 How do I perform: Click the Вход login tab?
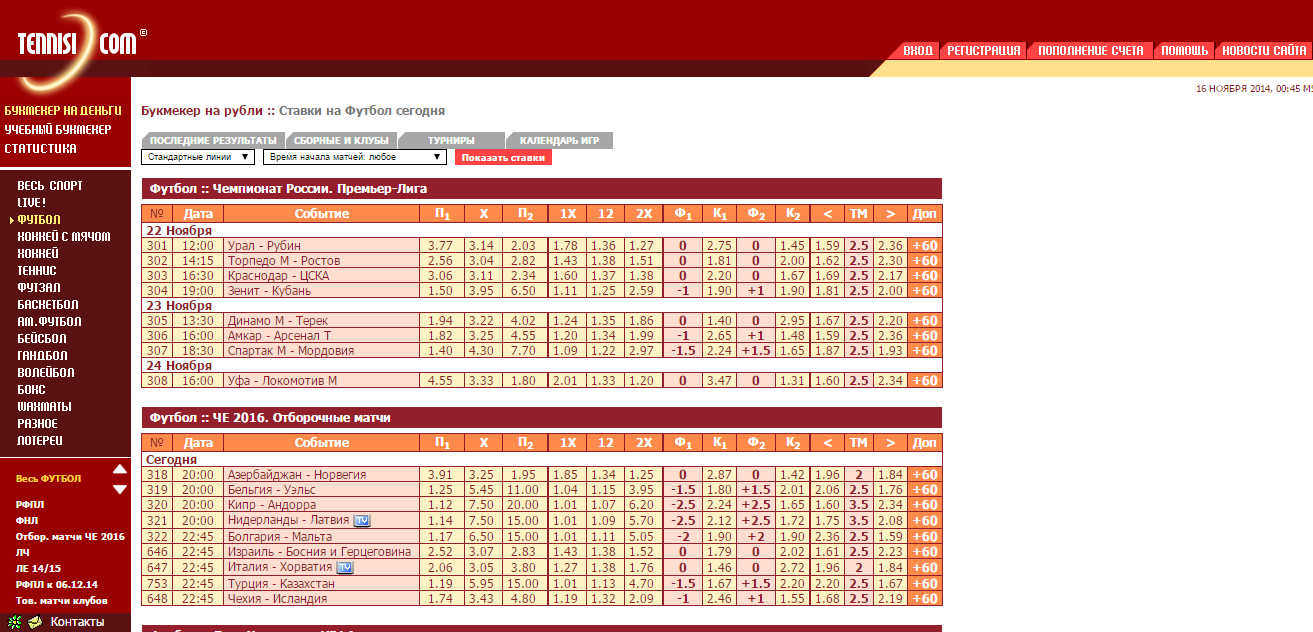coord(917,50)
